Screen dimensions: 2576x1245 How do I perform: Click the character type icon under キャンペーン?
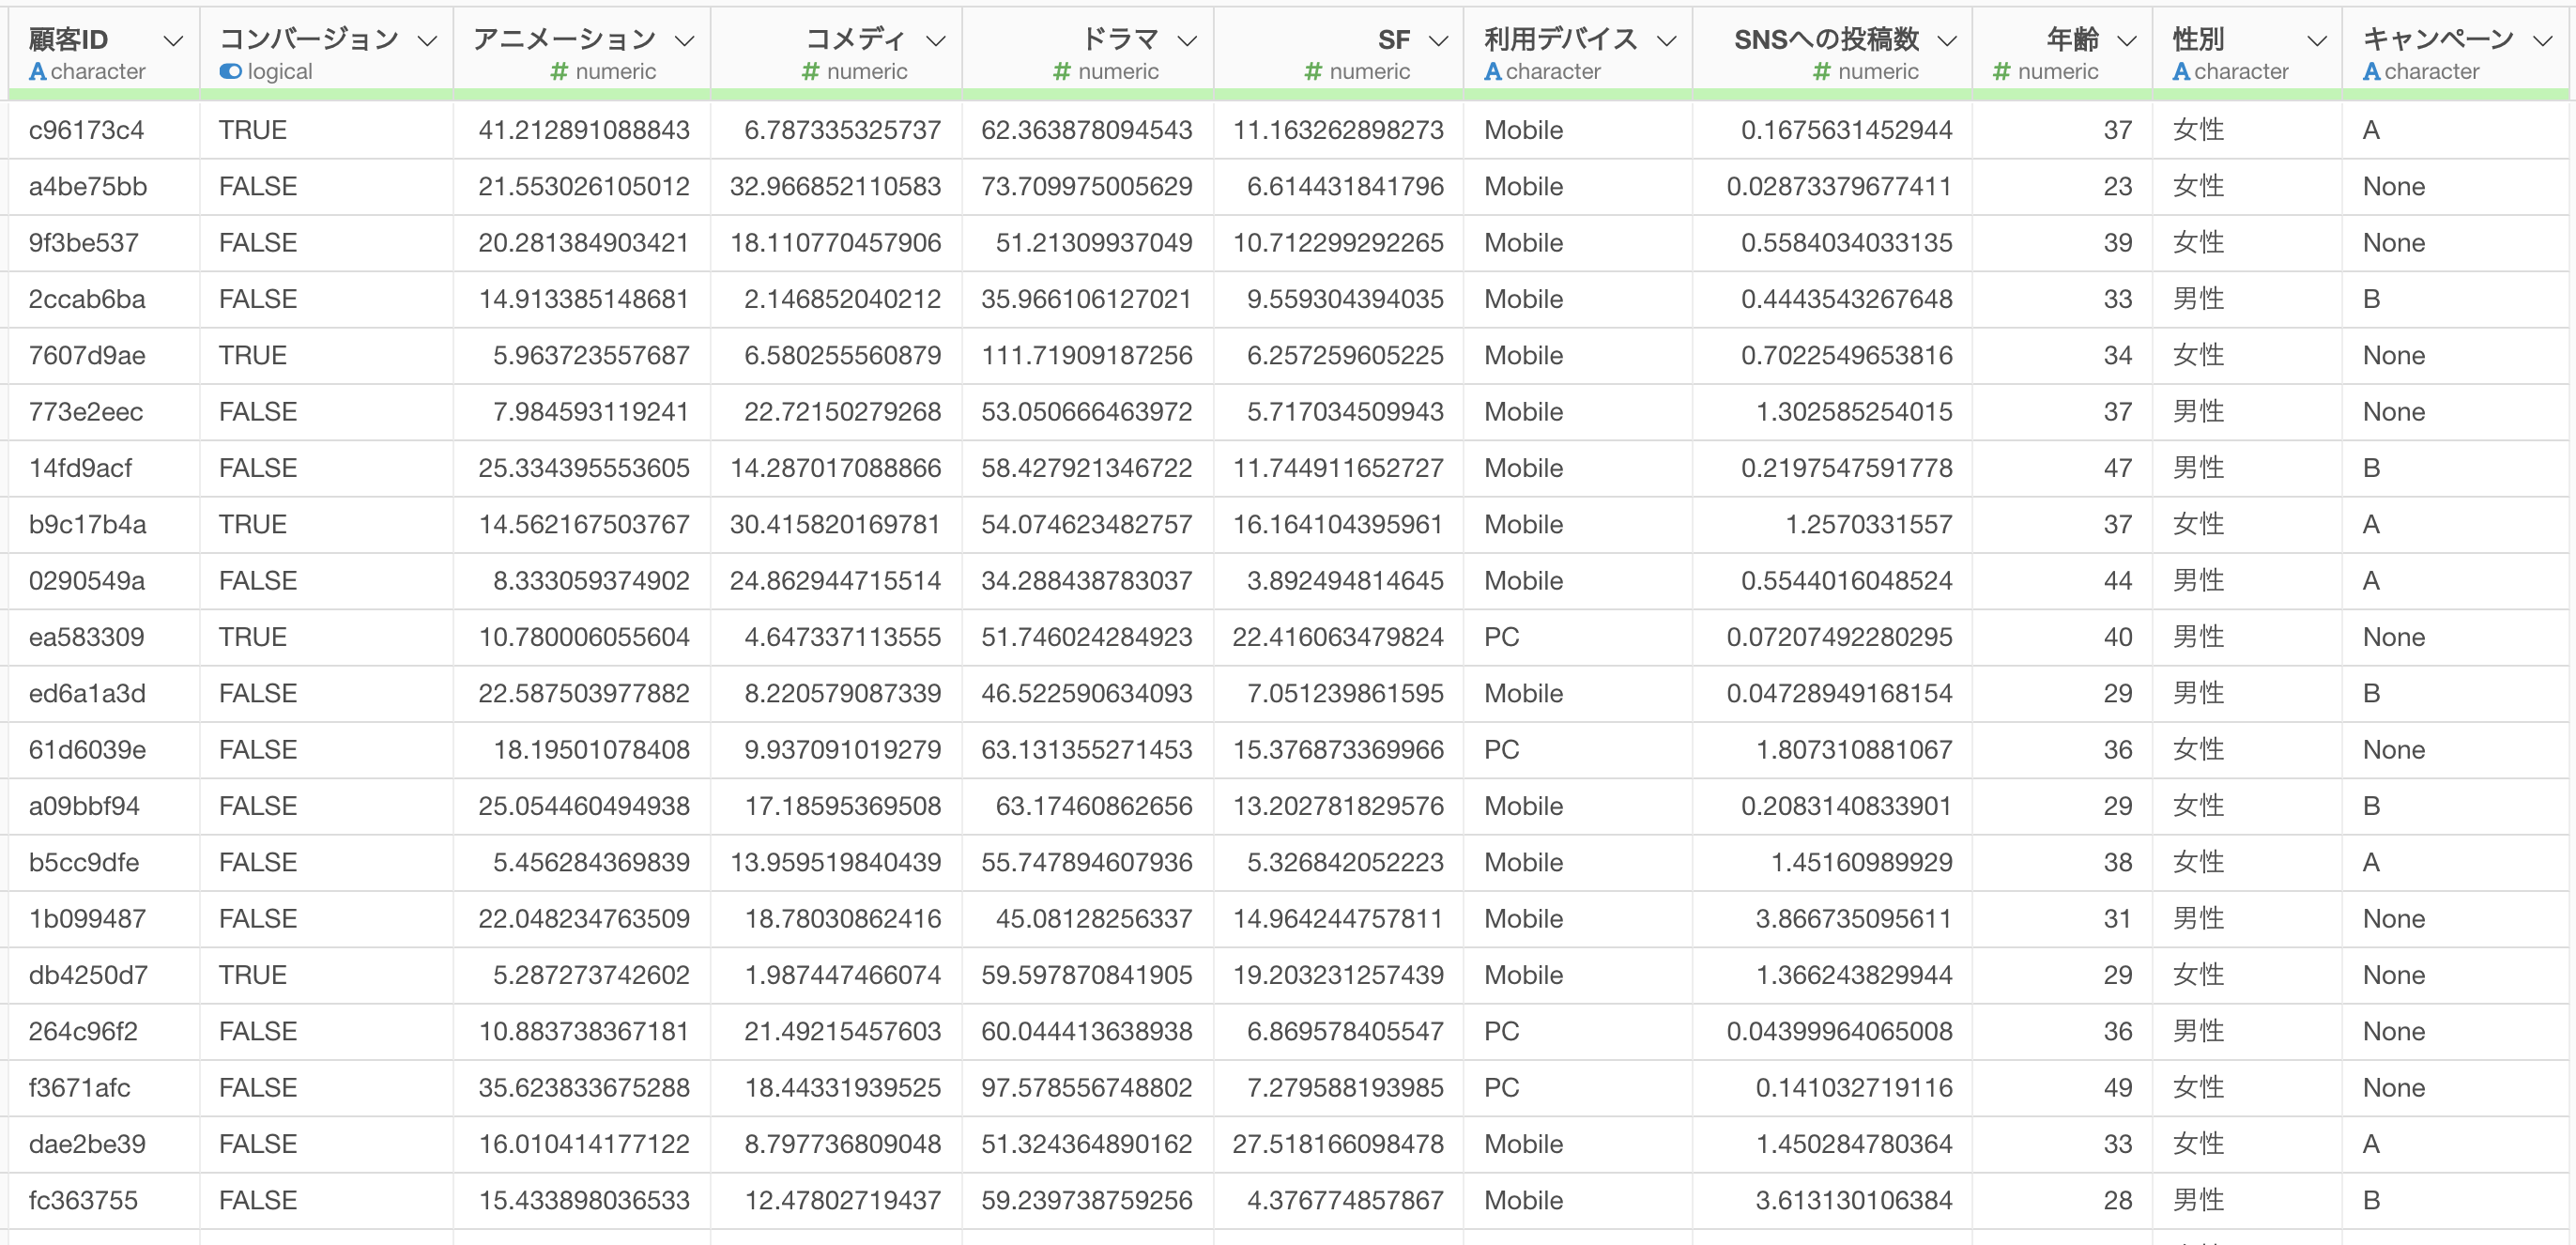2372,72
